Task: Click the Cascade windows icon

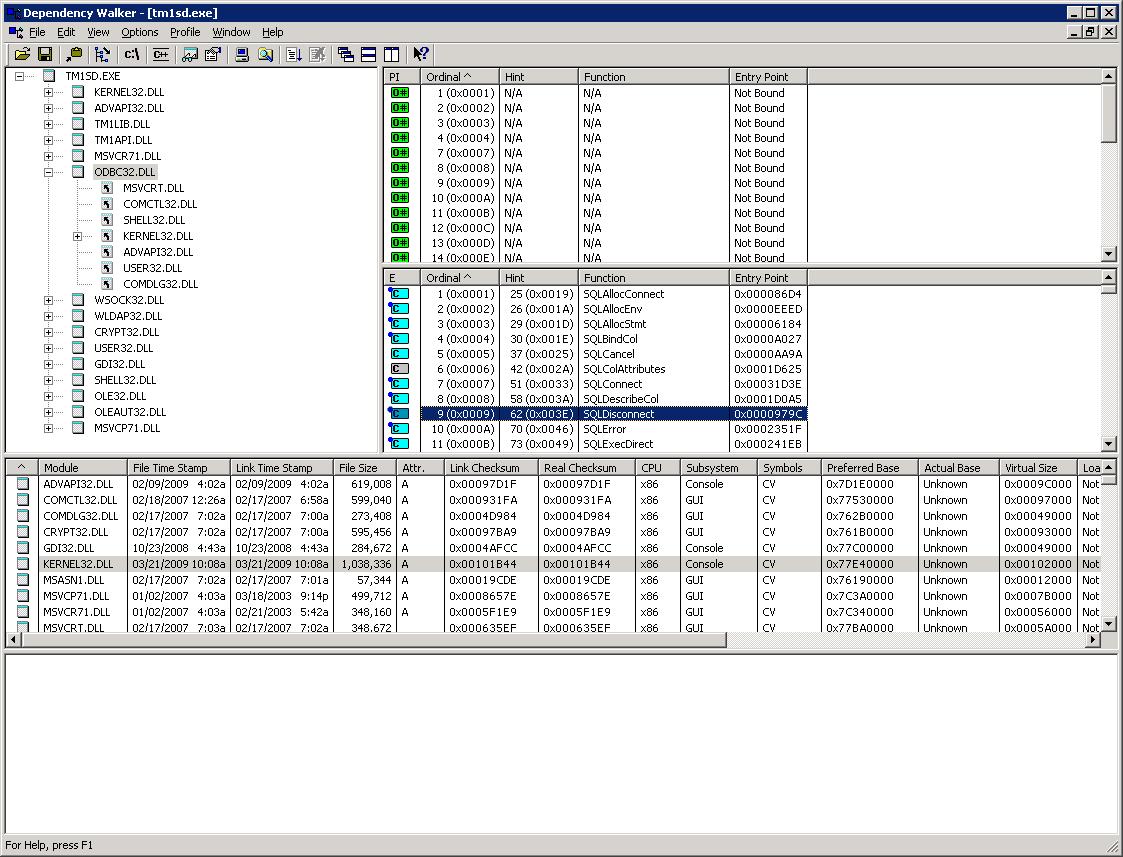Action: (346, 54)
